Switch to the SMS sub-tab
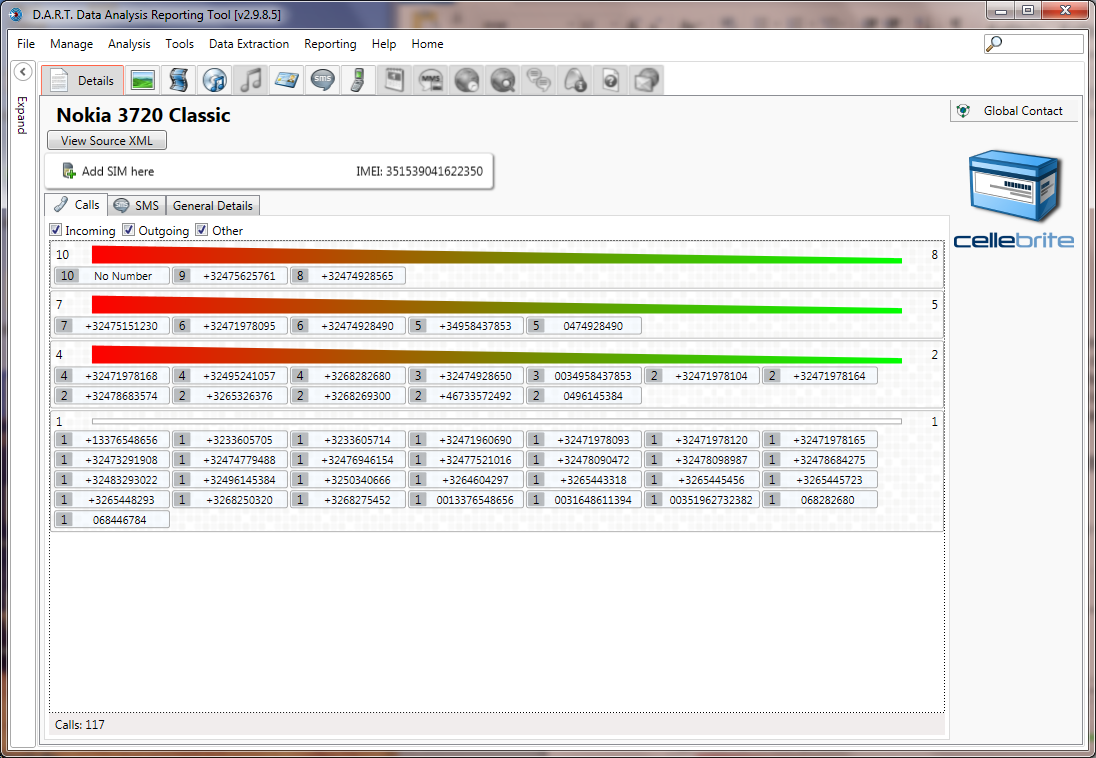The image size is (1096, 758). [137, 206]
